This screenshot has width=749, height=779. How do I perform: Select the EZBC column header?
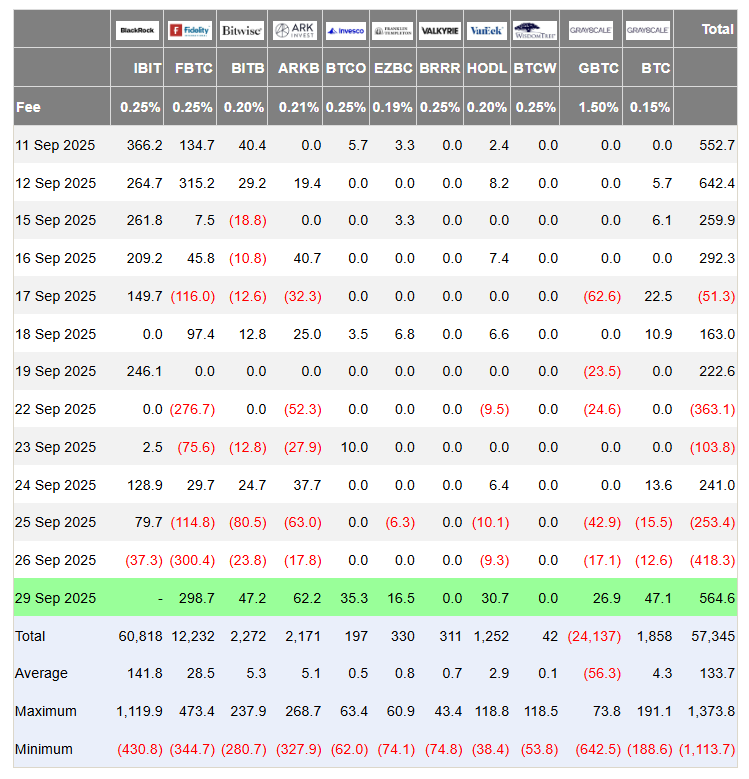tap(393, 68)
